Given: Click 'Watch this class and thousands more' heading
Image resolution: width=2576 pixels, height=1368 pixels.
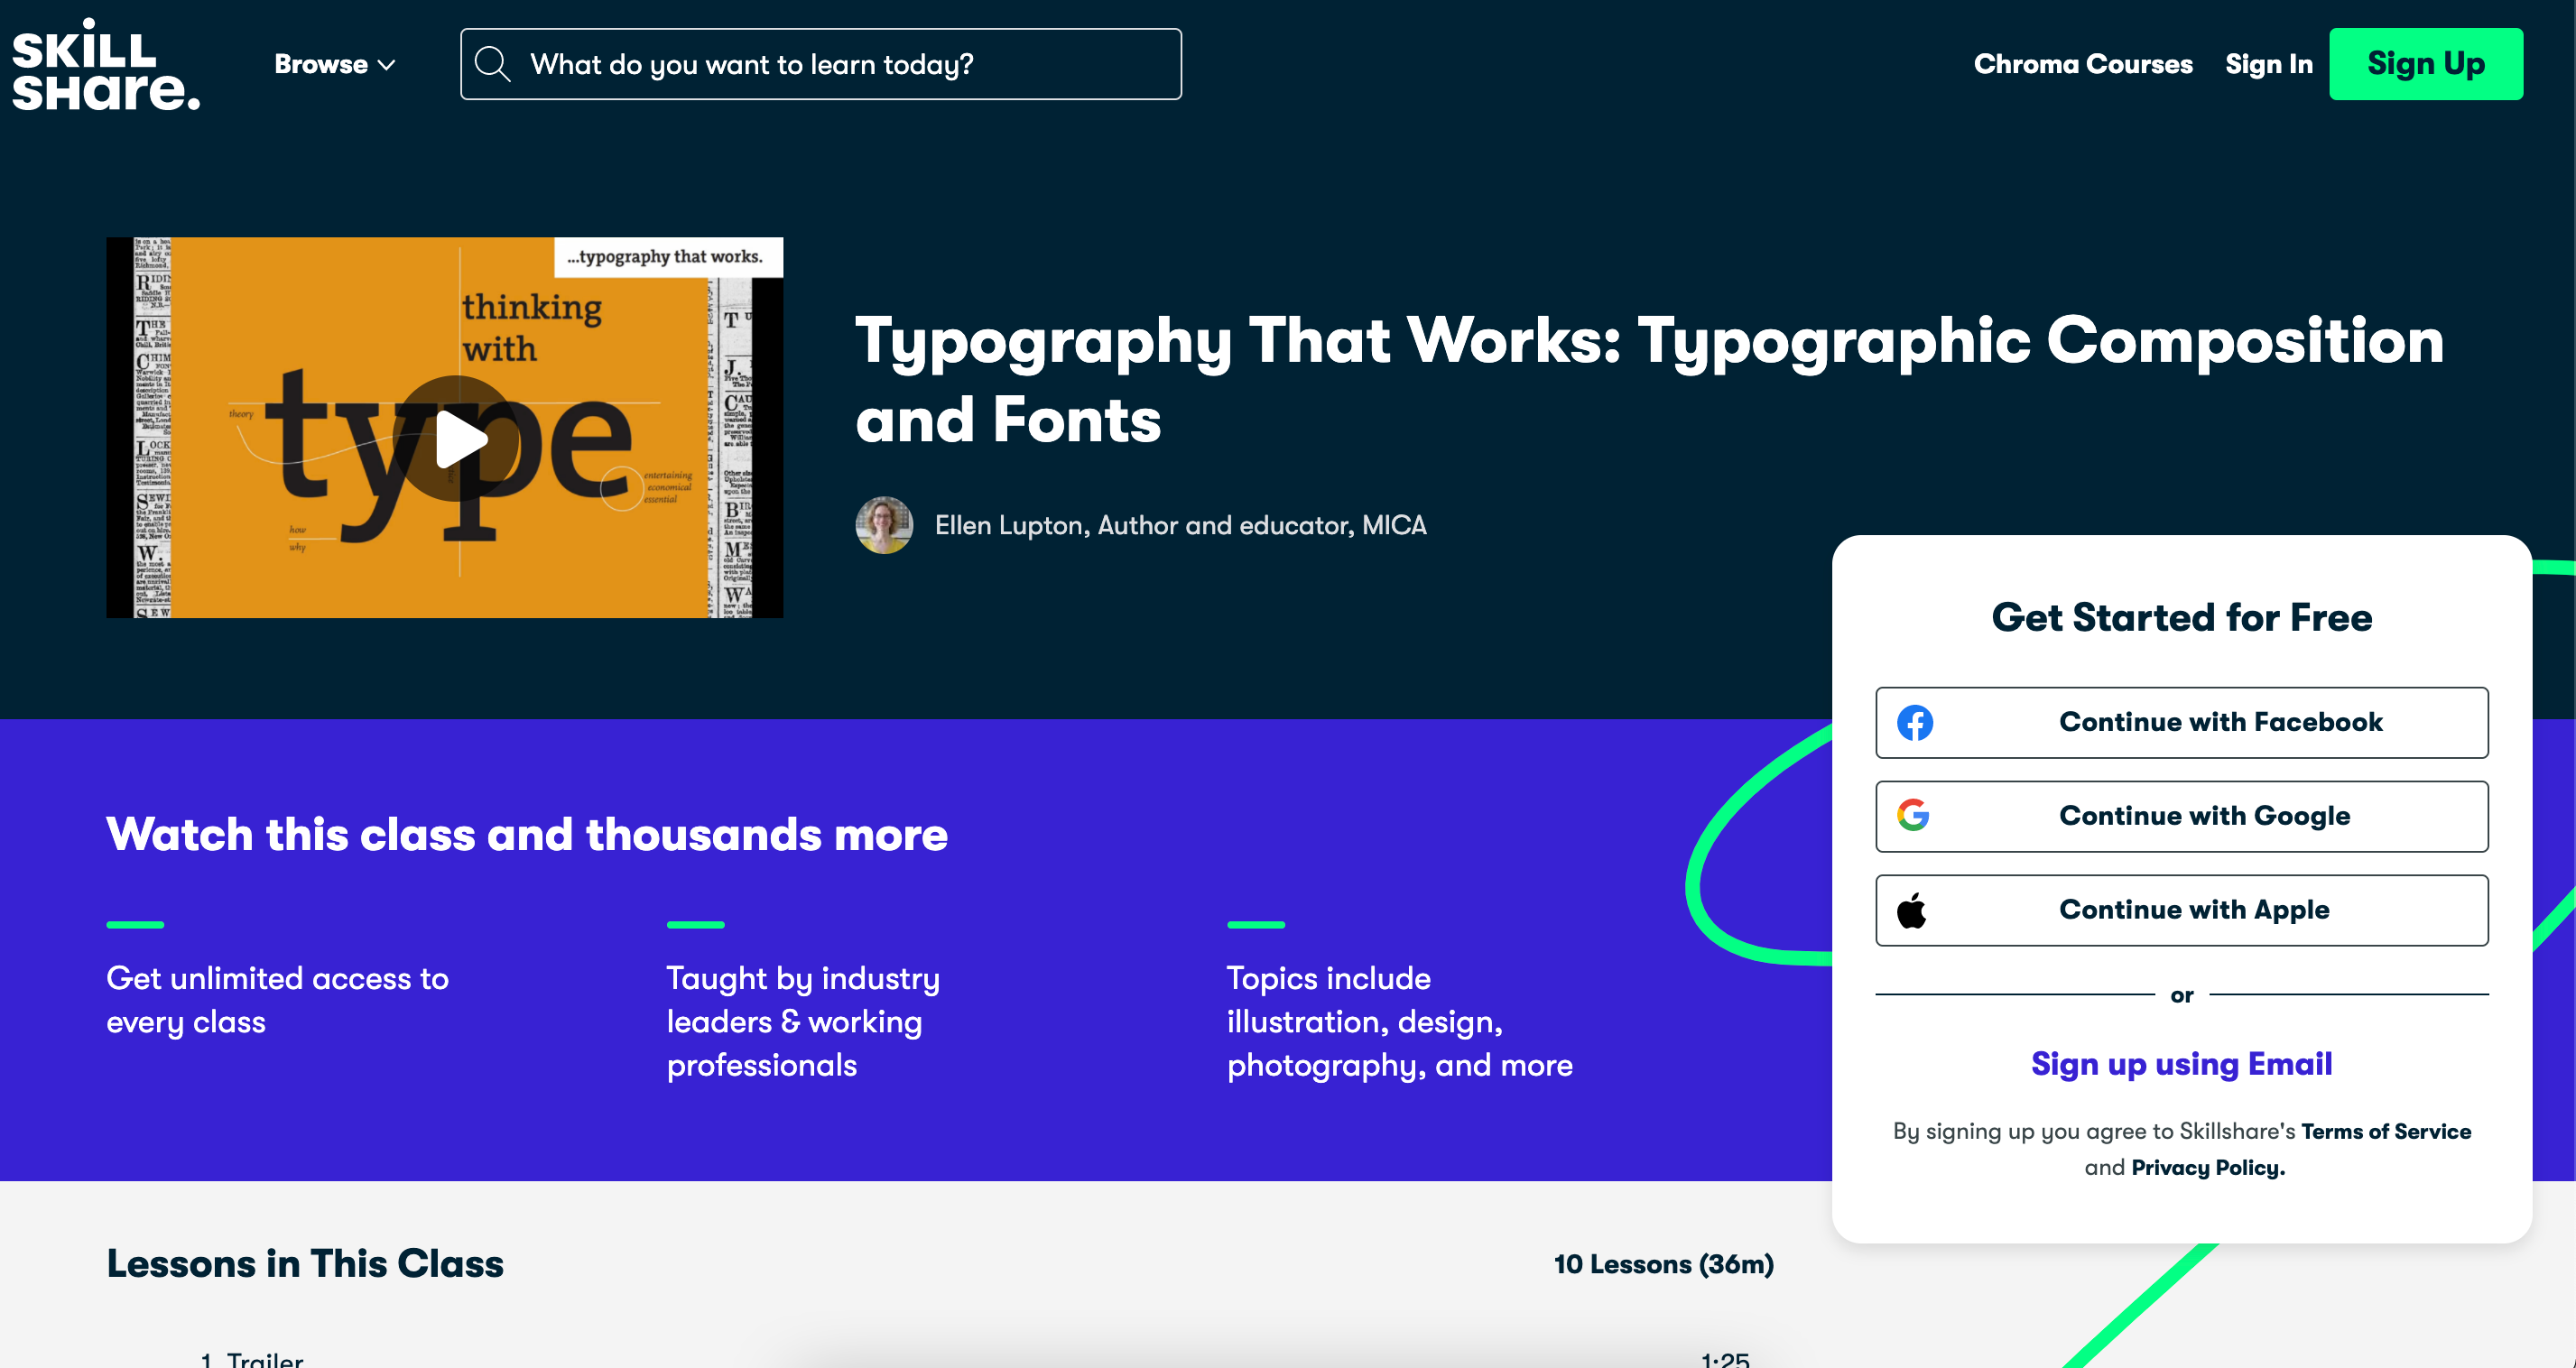Looking at the screenshot, I should coord(527,834).
